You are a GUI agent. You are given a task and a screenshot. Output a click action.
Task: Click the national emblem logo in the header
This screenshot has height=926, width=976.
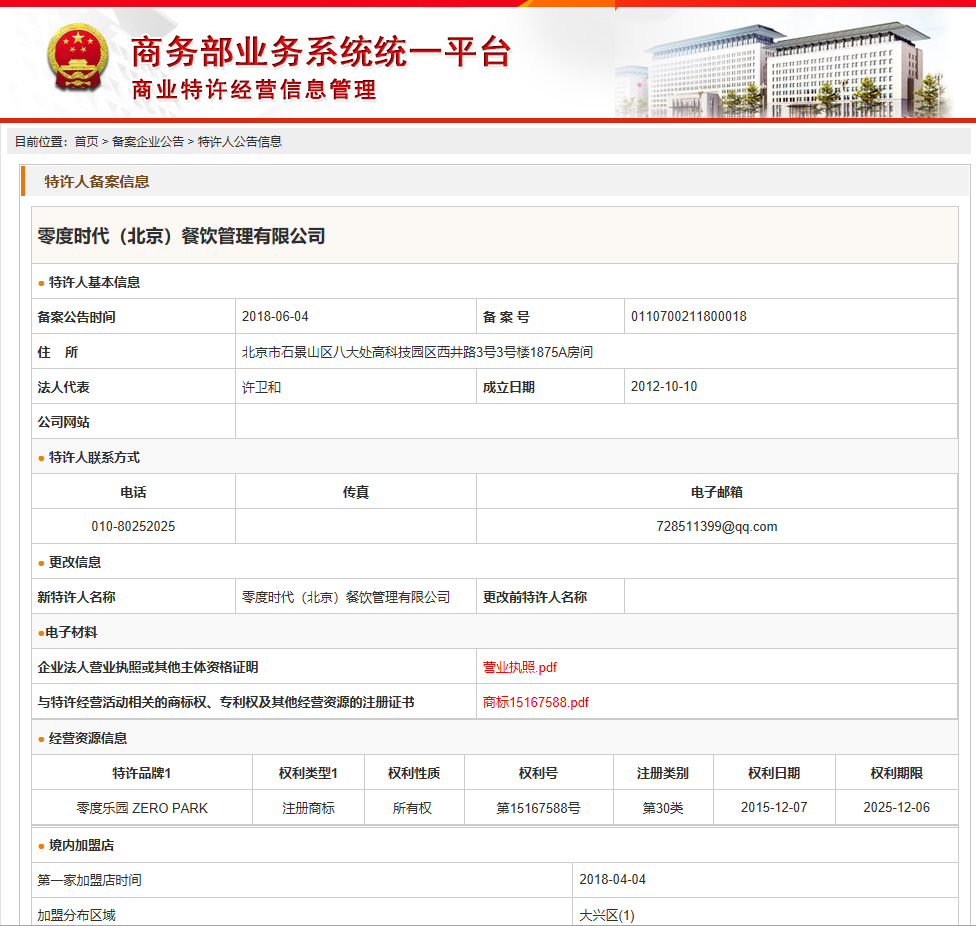[78, 57]
